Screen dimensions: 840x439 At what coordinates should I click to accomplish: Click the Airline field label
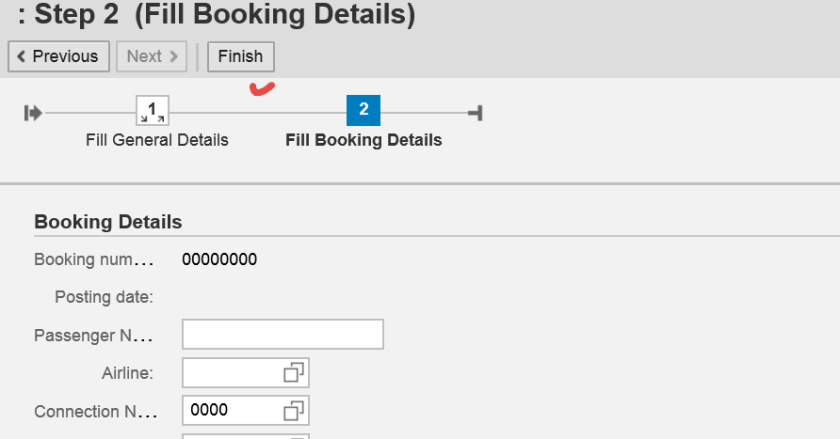(x=127, y=373)
